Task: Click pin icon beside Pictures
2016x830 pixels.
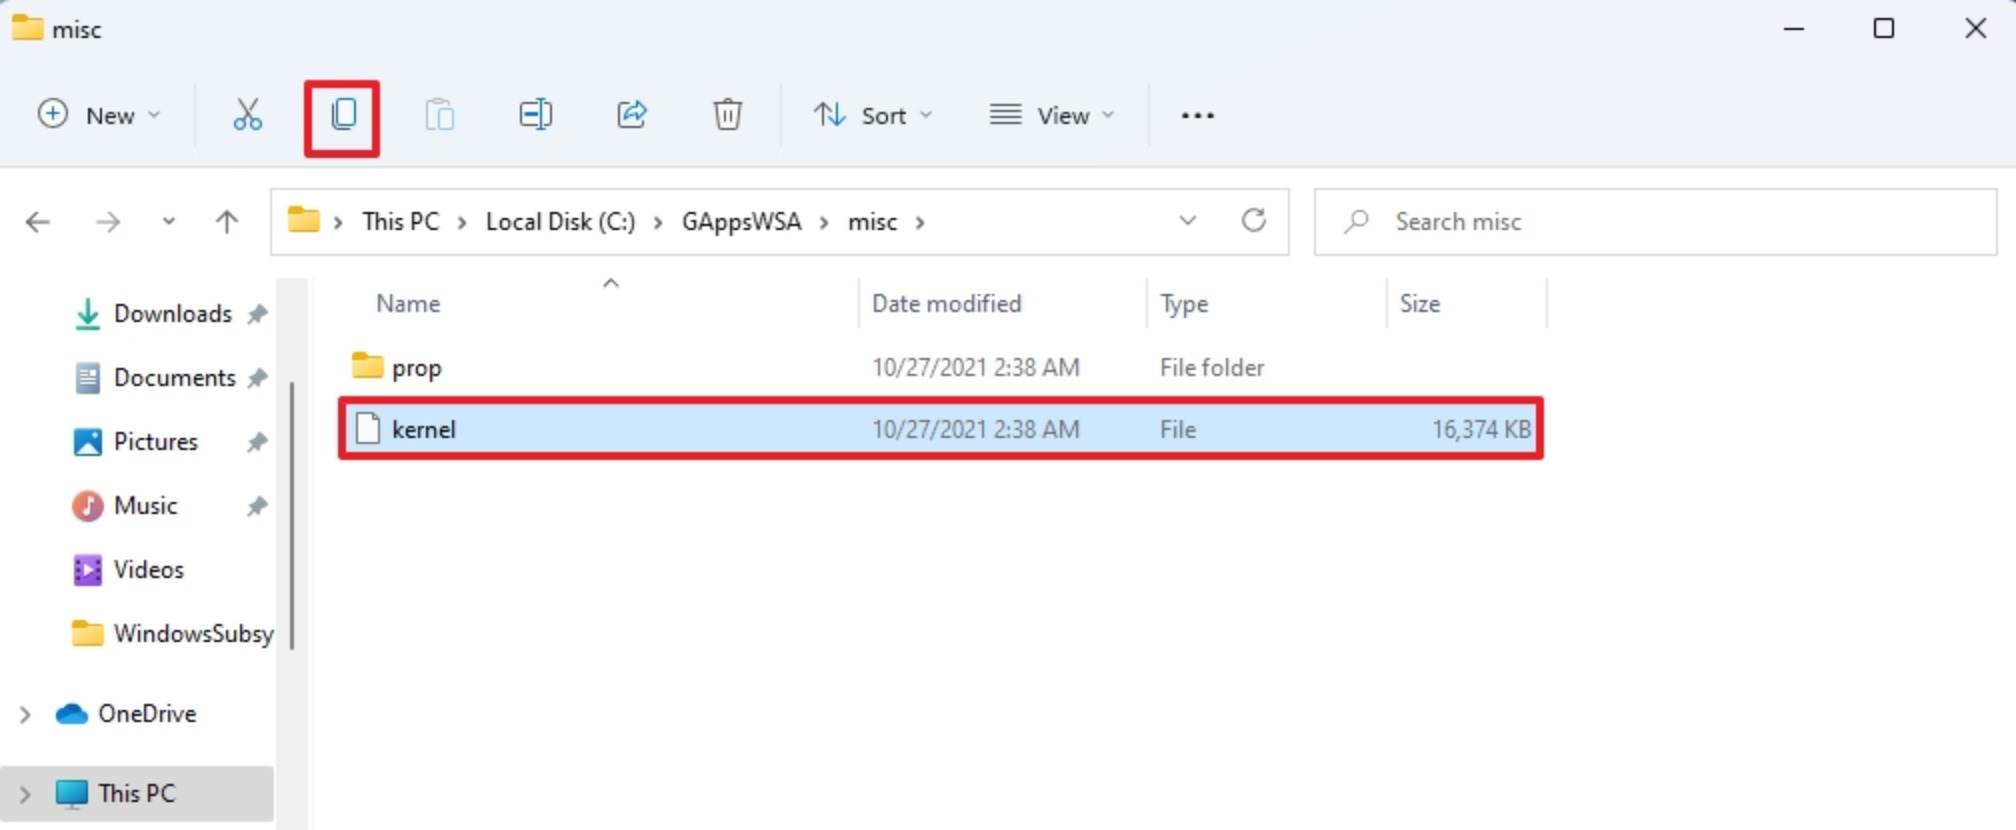Action: point(257,442)
